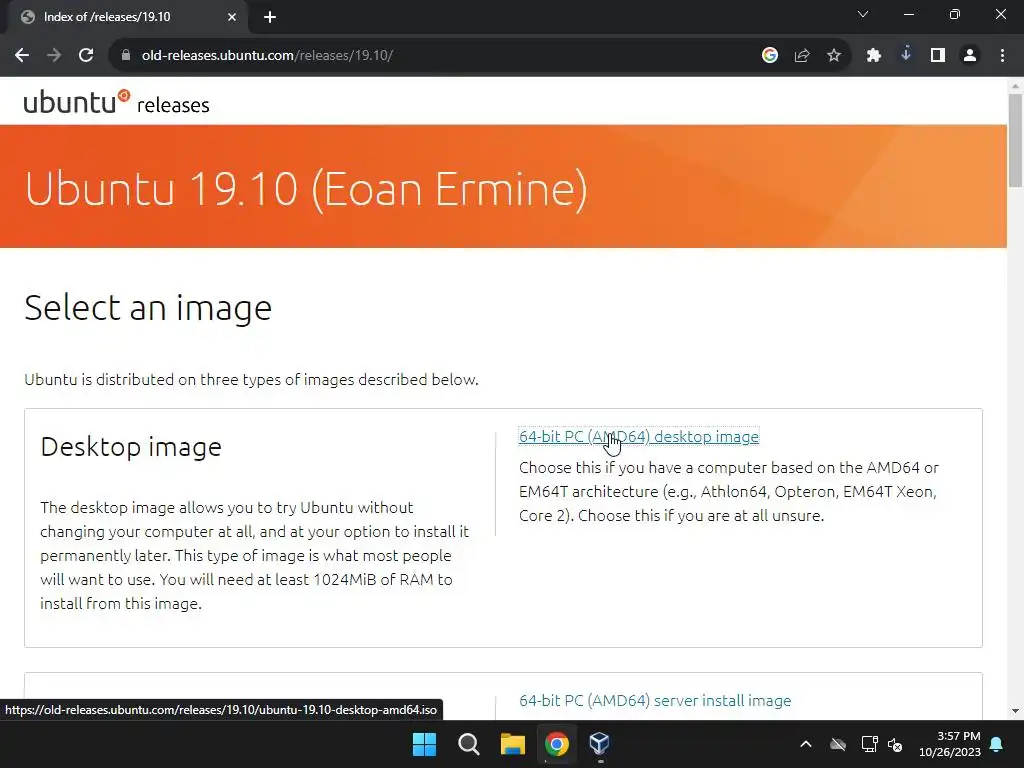Click the page vertical scrollbar thumb
1024x768 pixels.
1015,140
